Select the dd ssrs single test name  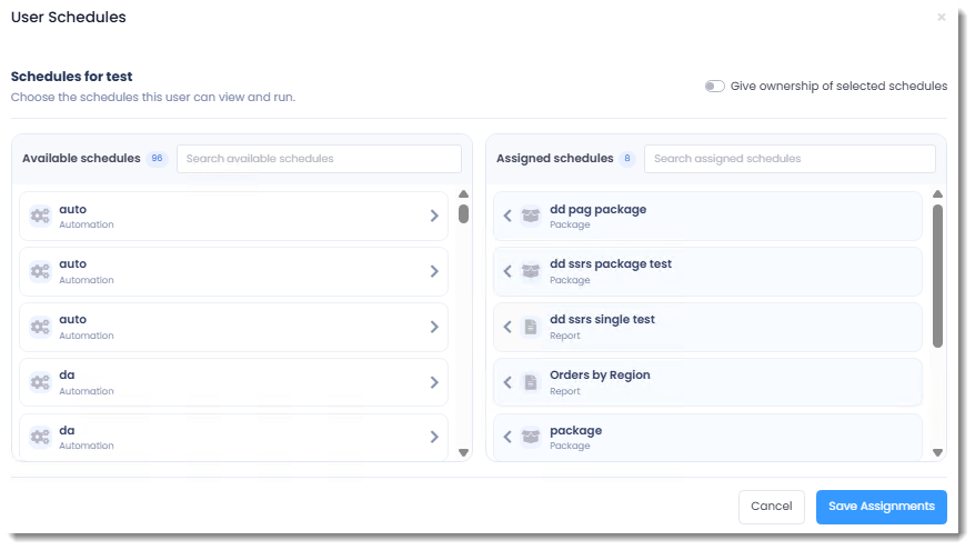(602, 319)
